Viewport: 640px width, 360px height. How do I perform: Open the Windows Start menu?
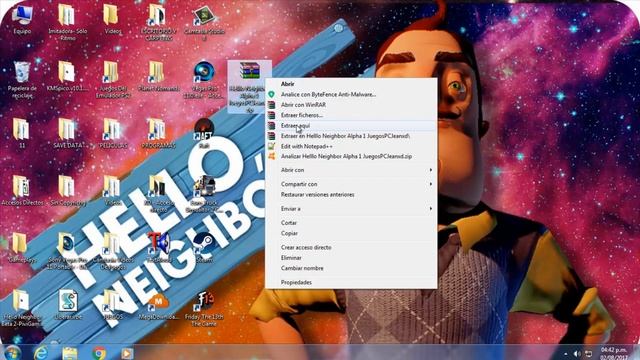pyautogui.click(x=12, y=353)
